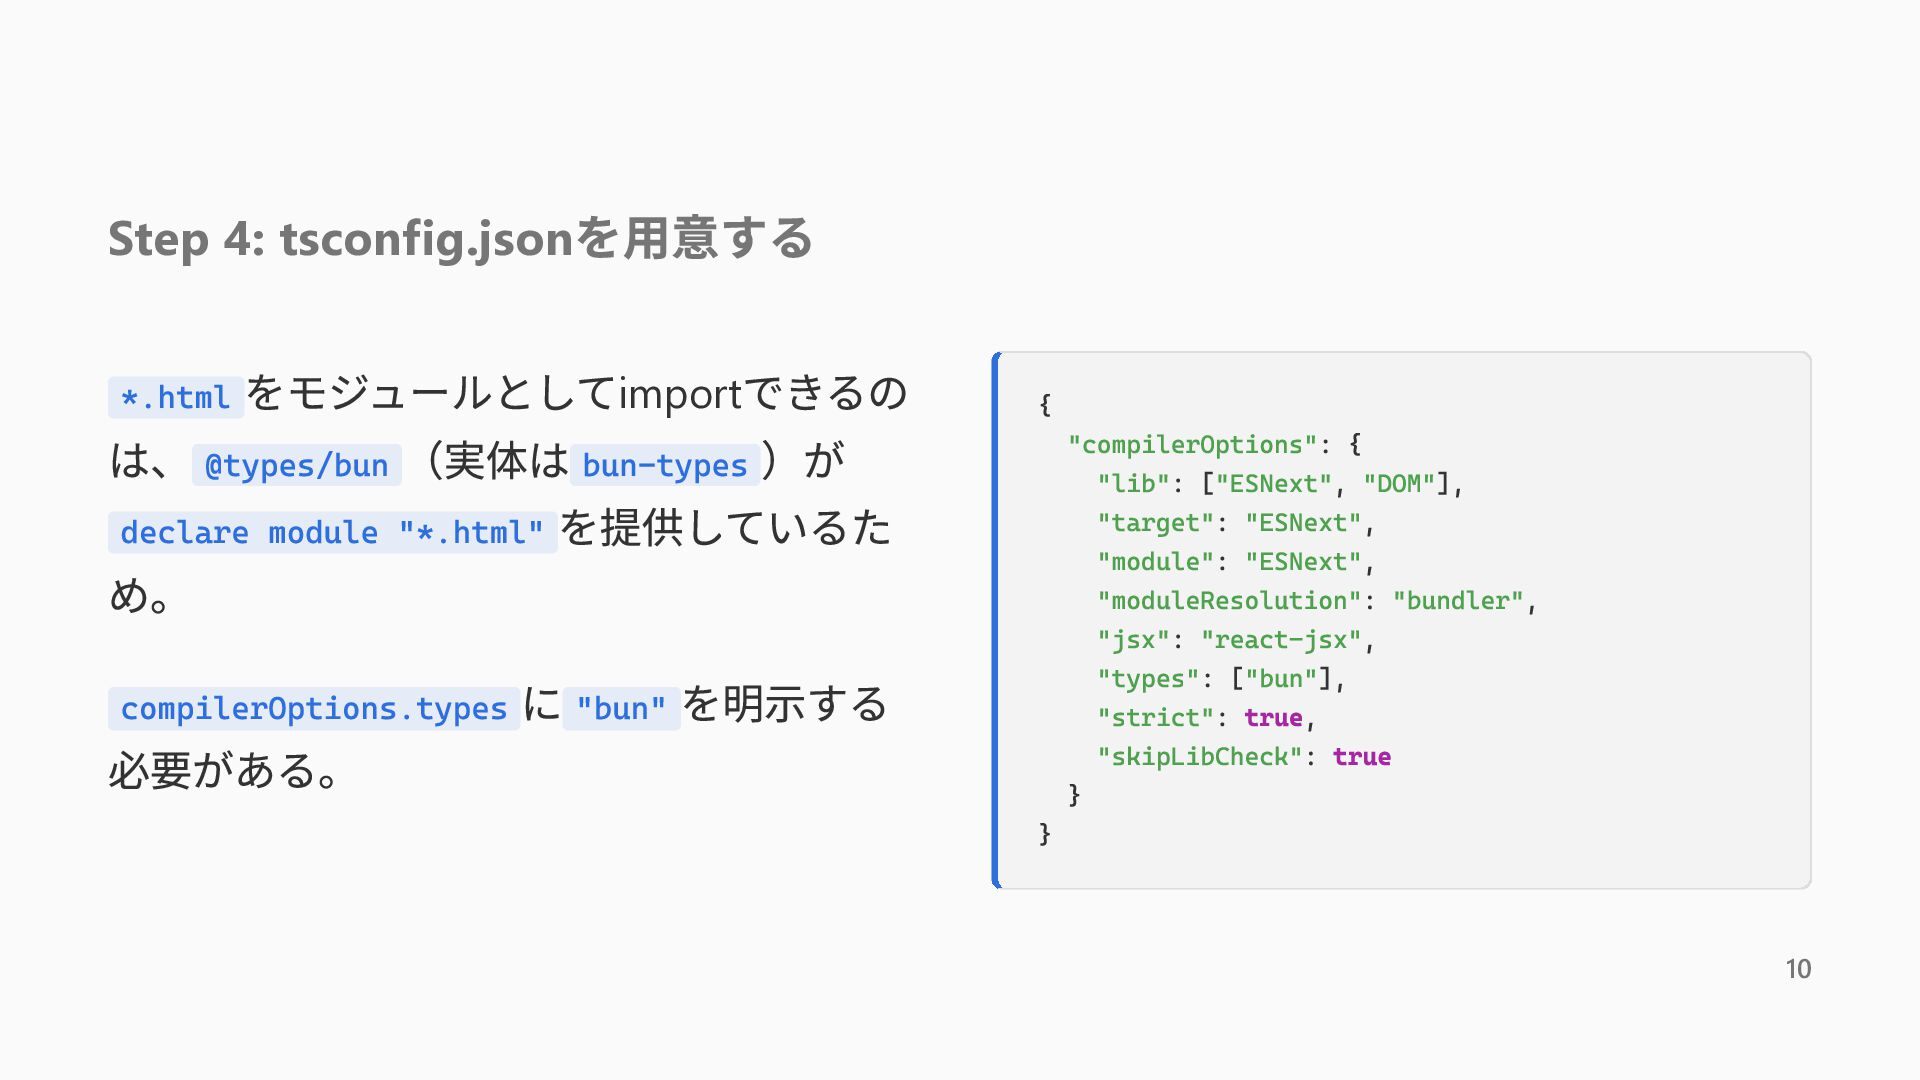Click the "moduleResolution" key
The height and width of the screenshot is (1080, 1920).
[x=1229, y=601]
